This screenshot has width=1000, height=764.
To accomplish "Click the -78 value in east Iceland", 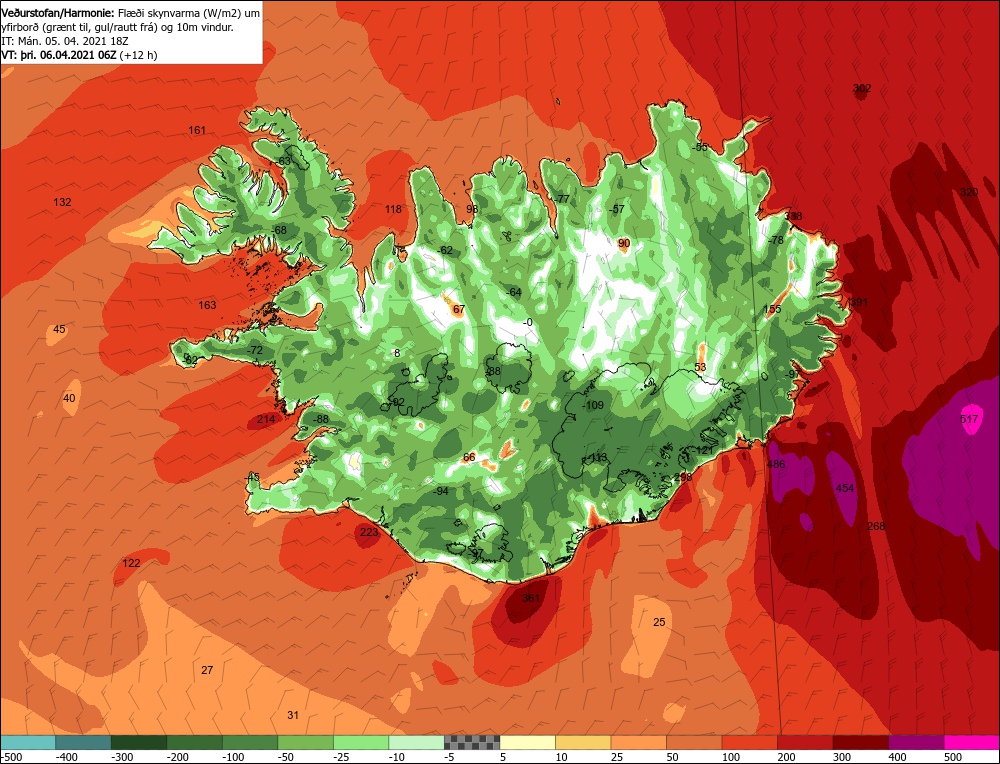I will 775,240.
